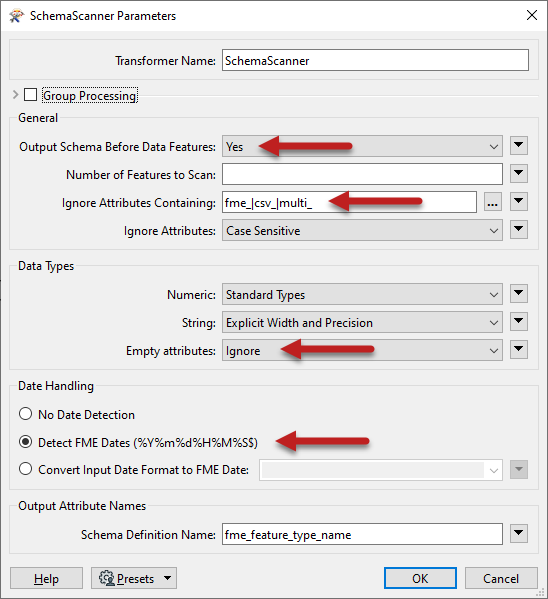
Task: Click the Output Attribute Names group title
Action: (82, 506)
